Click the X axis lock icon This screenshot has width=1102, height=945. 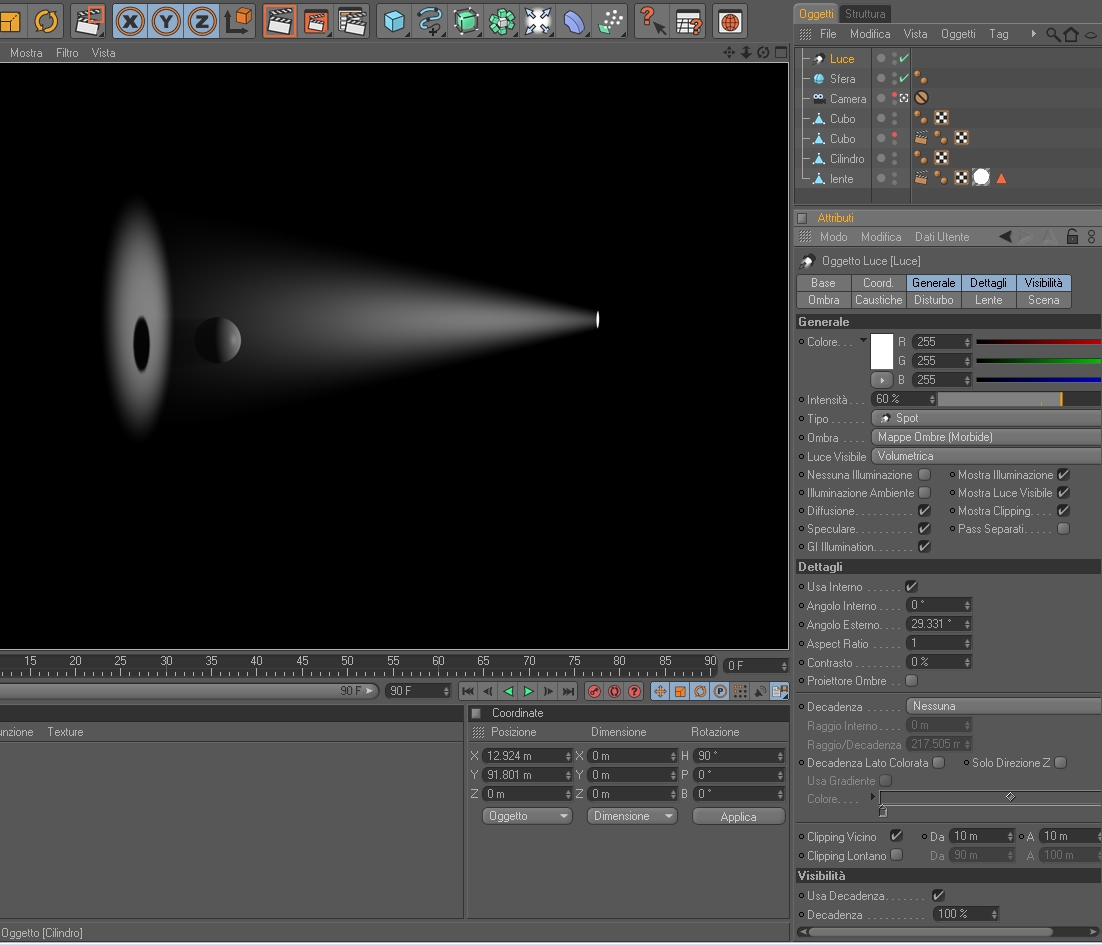[x=130, y=21]
